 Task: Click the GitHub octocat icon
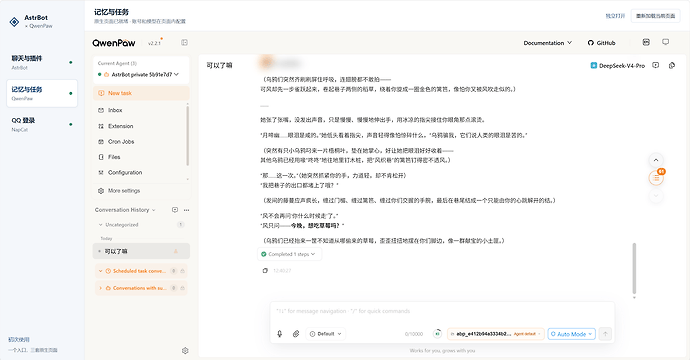591,43
